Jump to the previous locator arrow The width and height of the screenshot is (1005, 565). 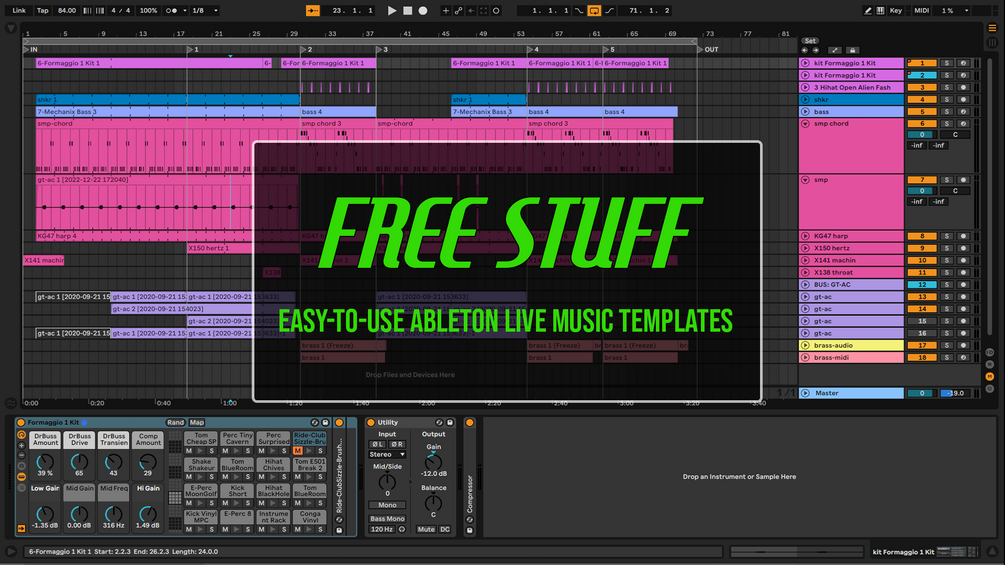804,50
